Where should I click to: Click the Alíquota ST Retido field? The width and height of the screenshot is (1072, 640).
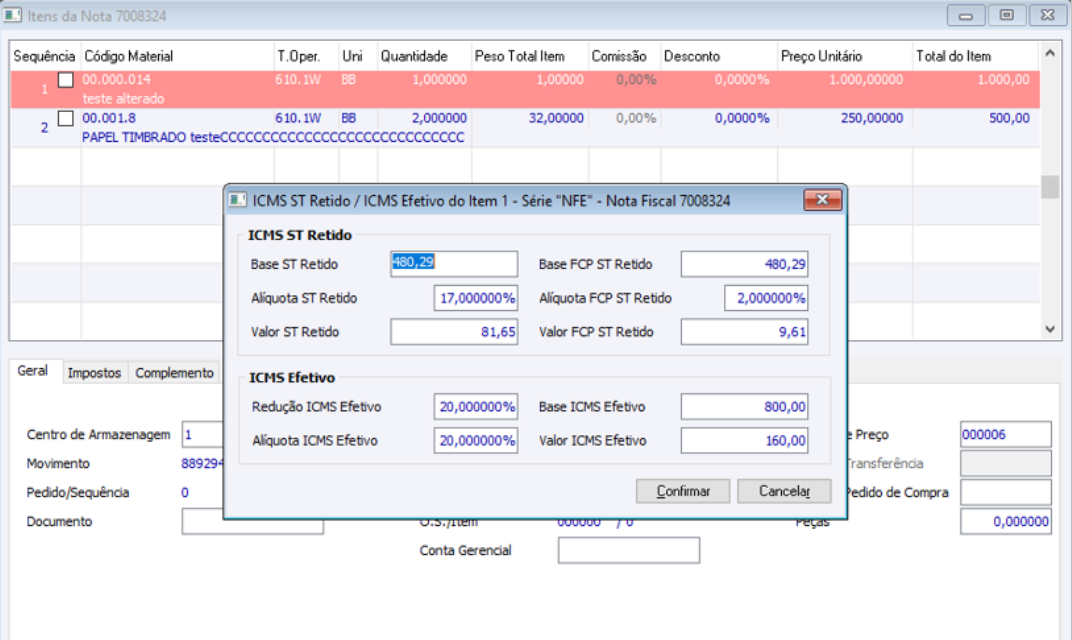pos(476,298)
